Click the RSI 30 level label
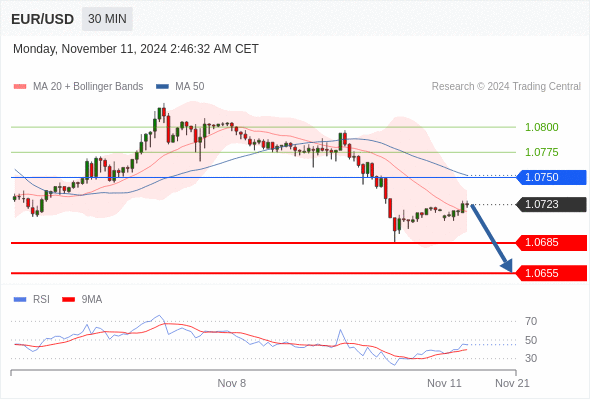 click(x=531, y=358)
